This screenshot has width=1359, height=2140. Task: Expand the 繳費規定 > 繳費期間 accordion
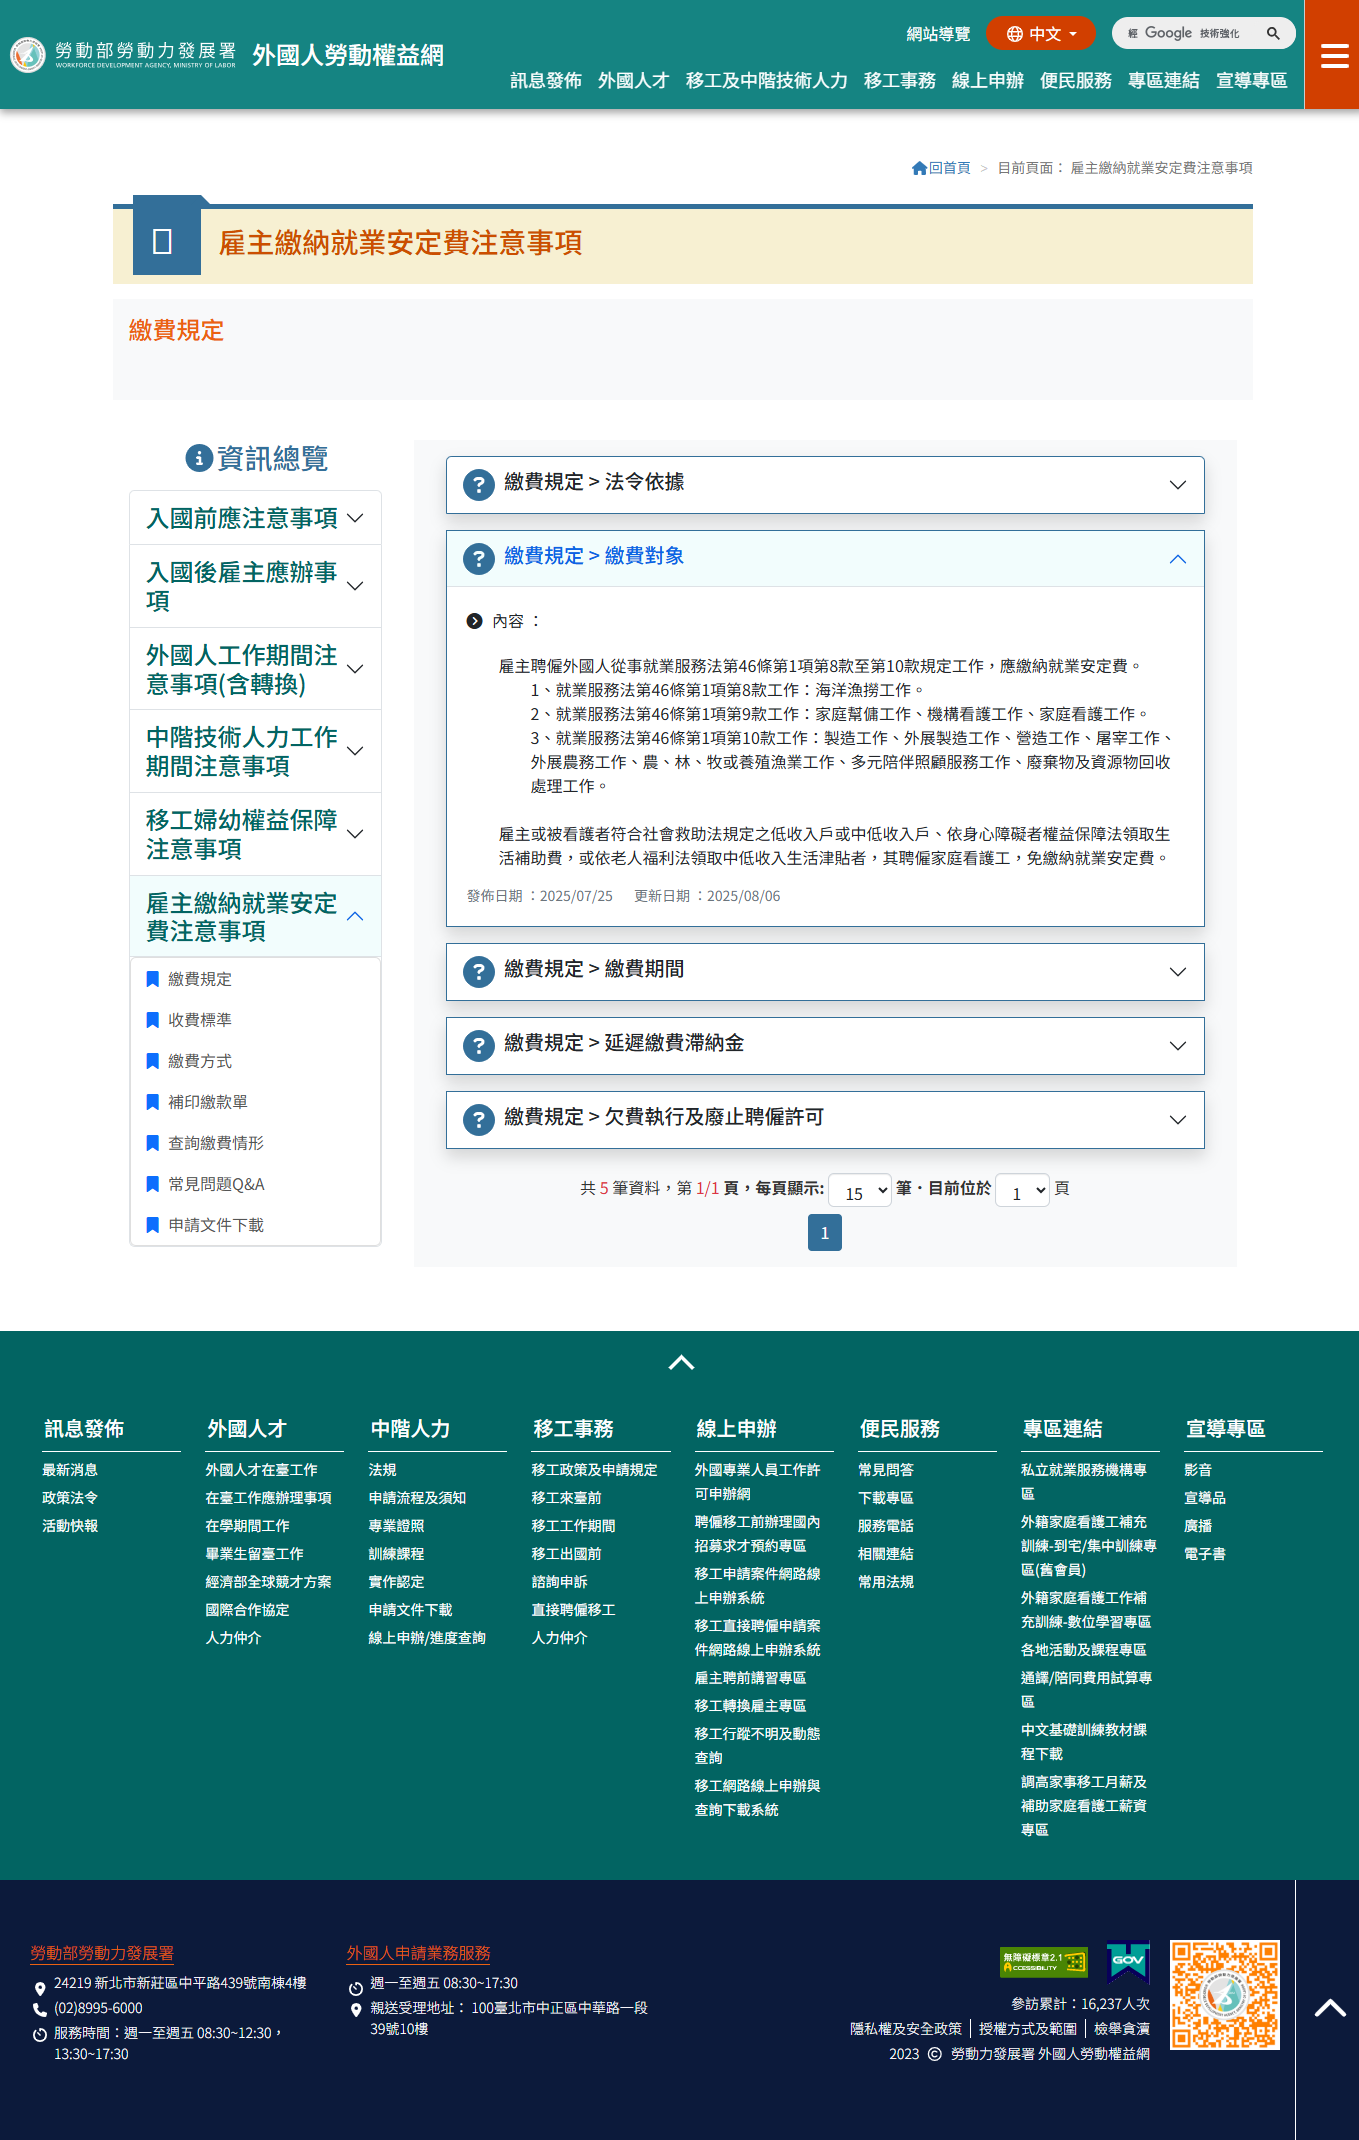[x=825, y=971]
